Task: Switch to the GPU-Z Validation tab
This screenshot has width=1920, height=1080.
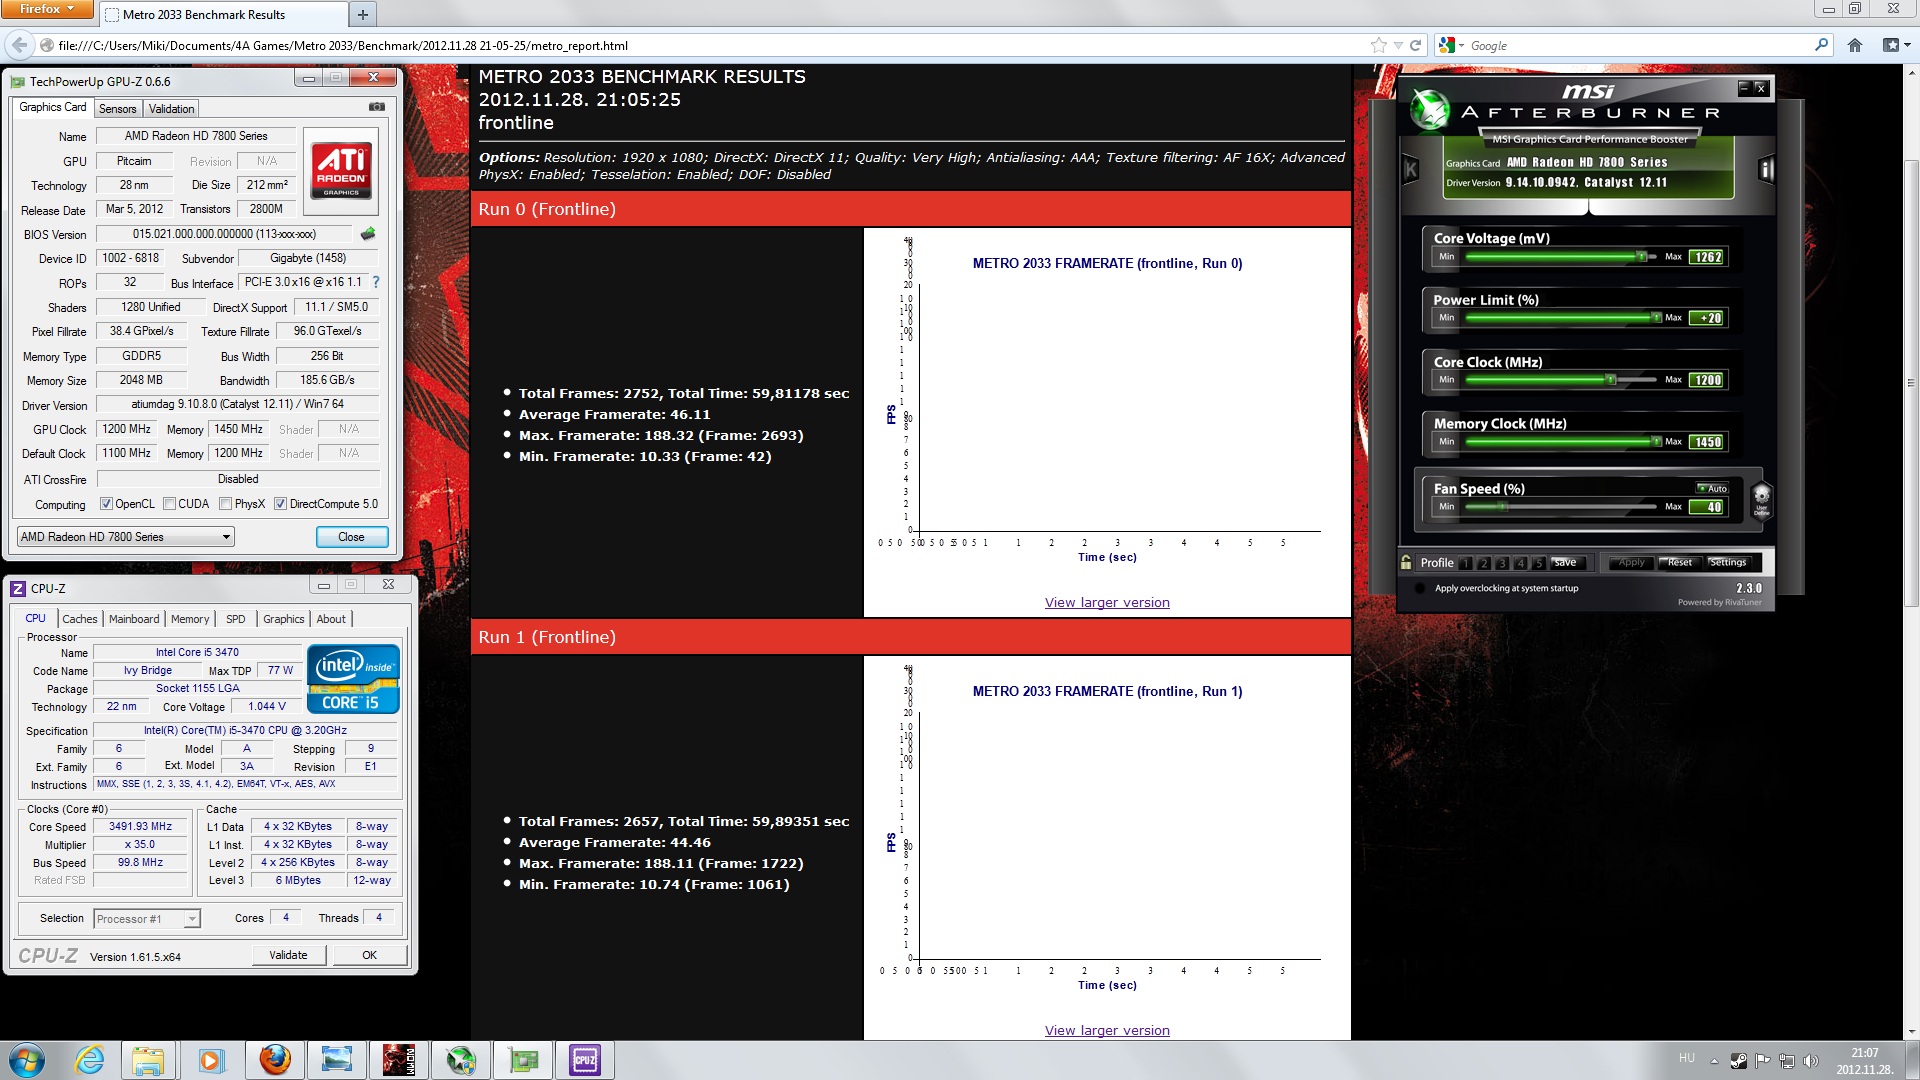Action: [172, 109]
